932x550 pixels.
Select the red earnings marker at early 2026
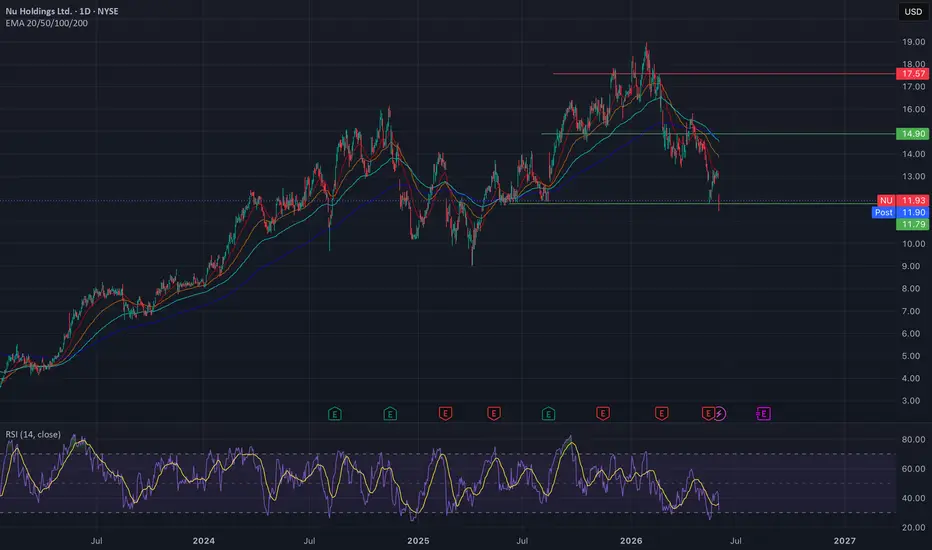coord(662,413)
